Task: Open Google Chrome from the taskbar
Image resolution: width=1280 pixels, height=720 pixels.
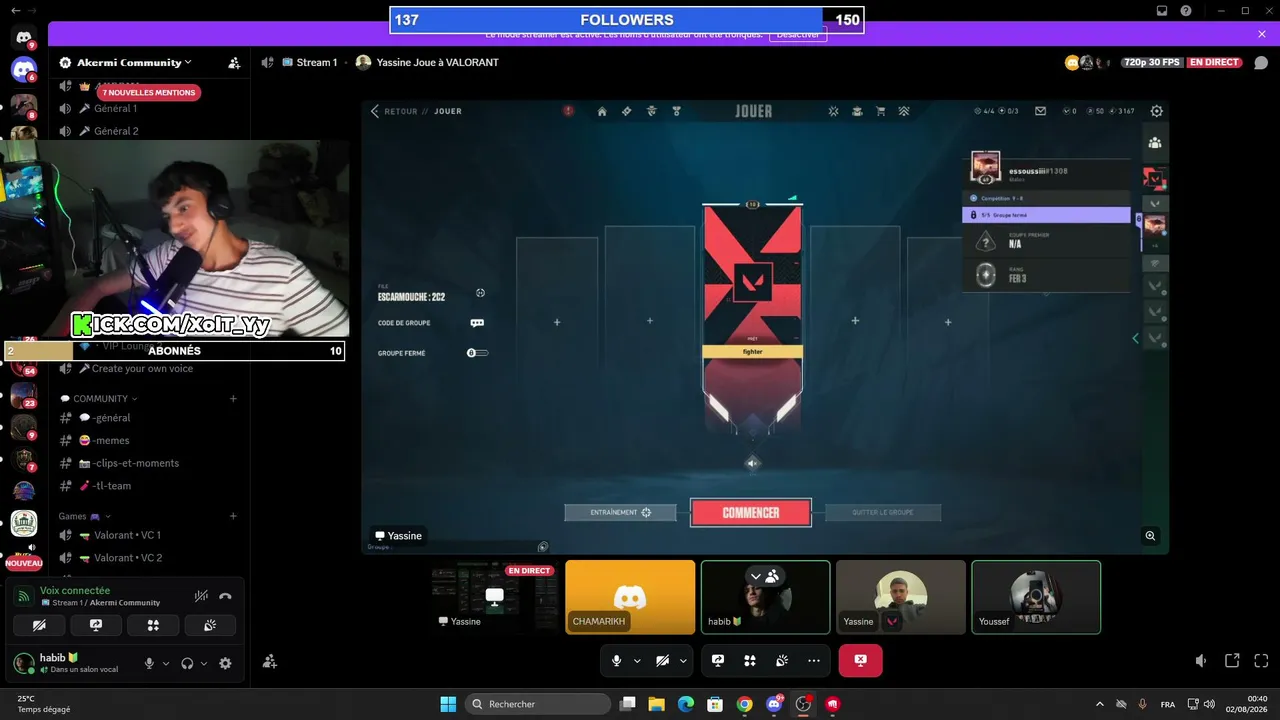Action: coord(744,704)
